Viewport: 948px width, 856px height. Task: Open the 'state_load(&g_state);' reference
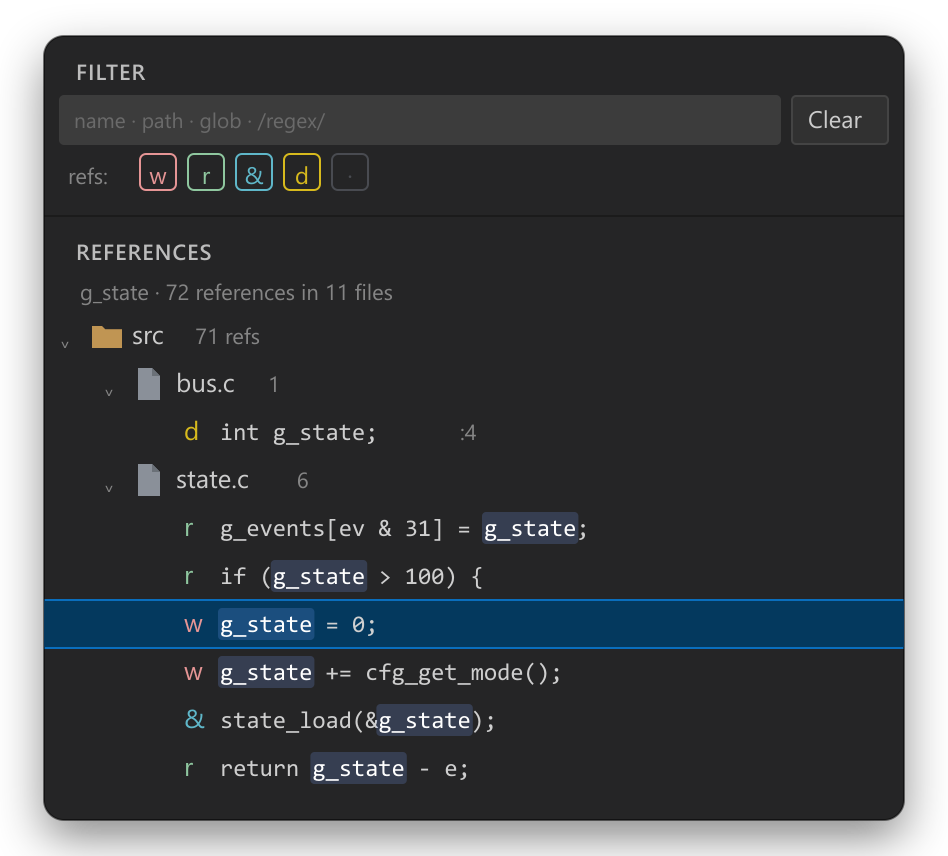[474, 720]
